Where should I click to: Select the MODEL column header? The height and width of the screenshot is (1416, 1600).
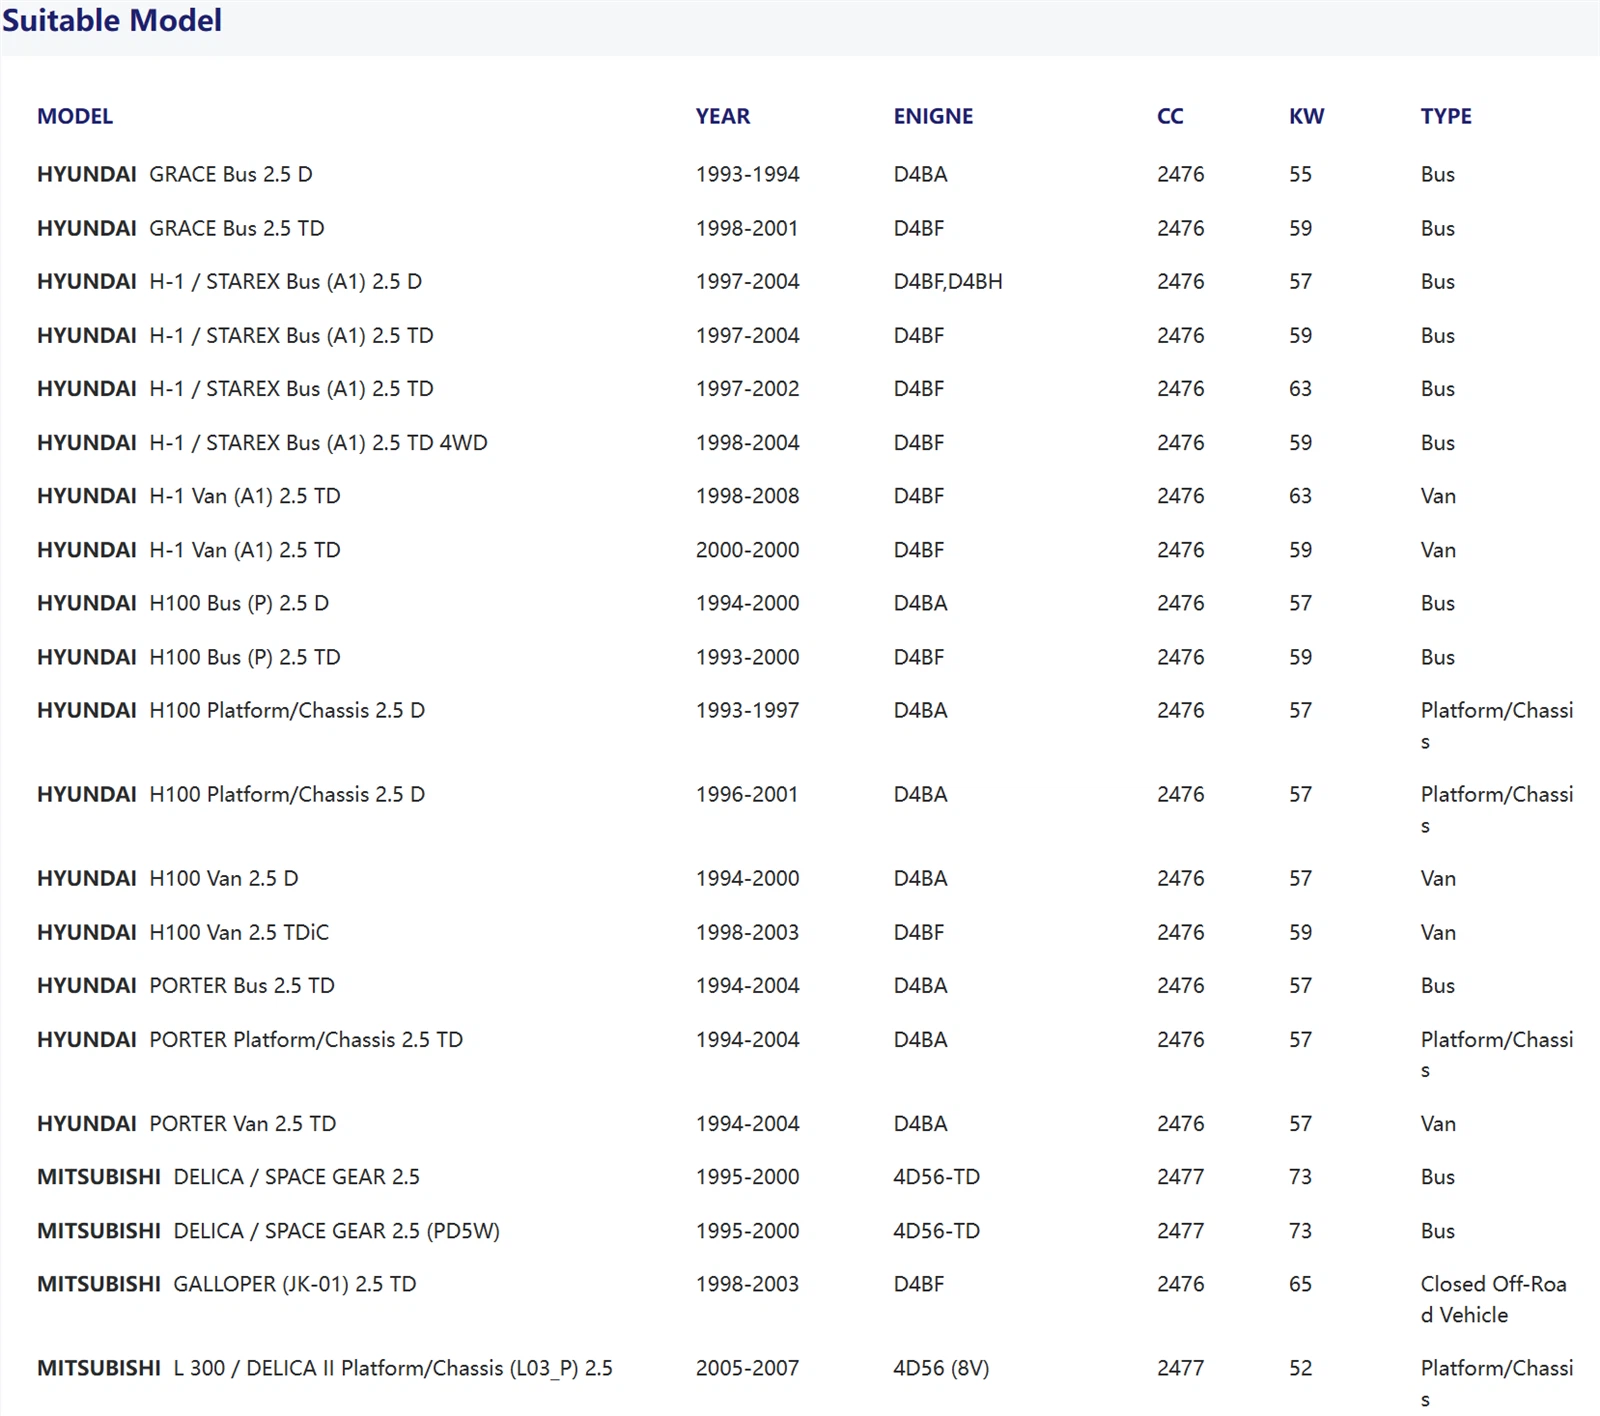point(75,116)
